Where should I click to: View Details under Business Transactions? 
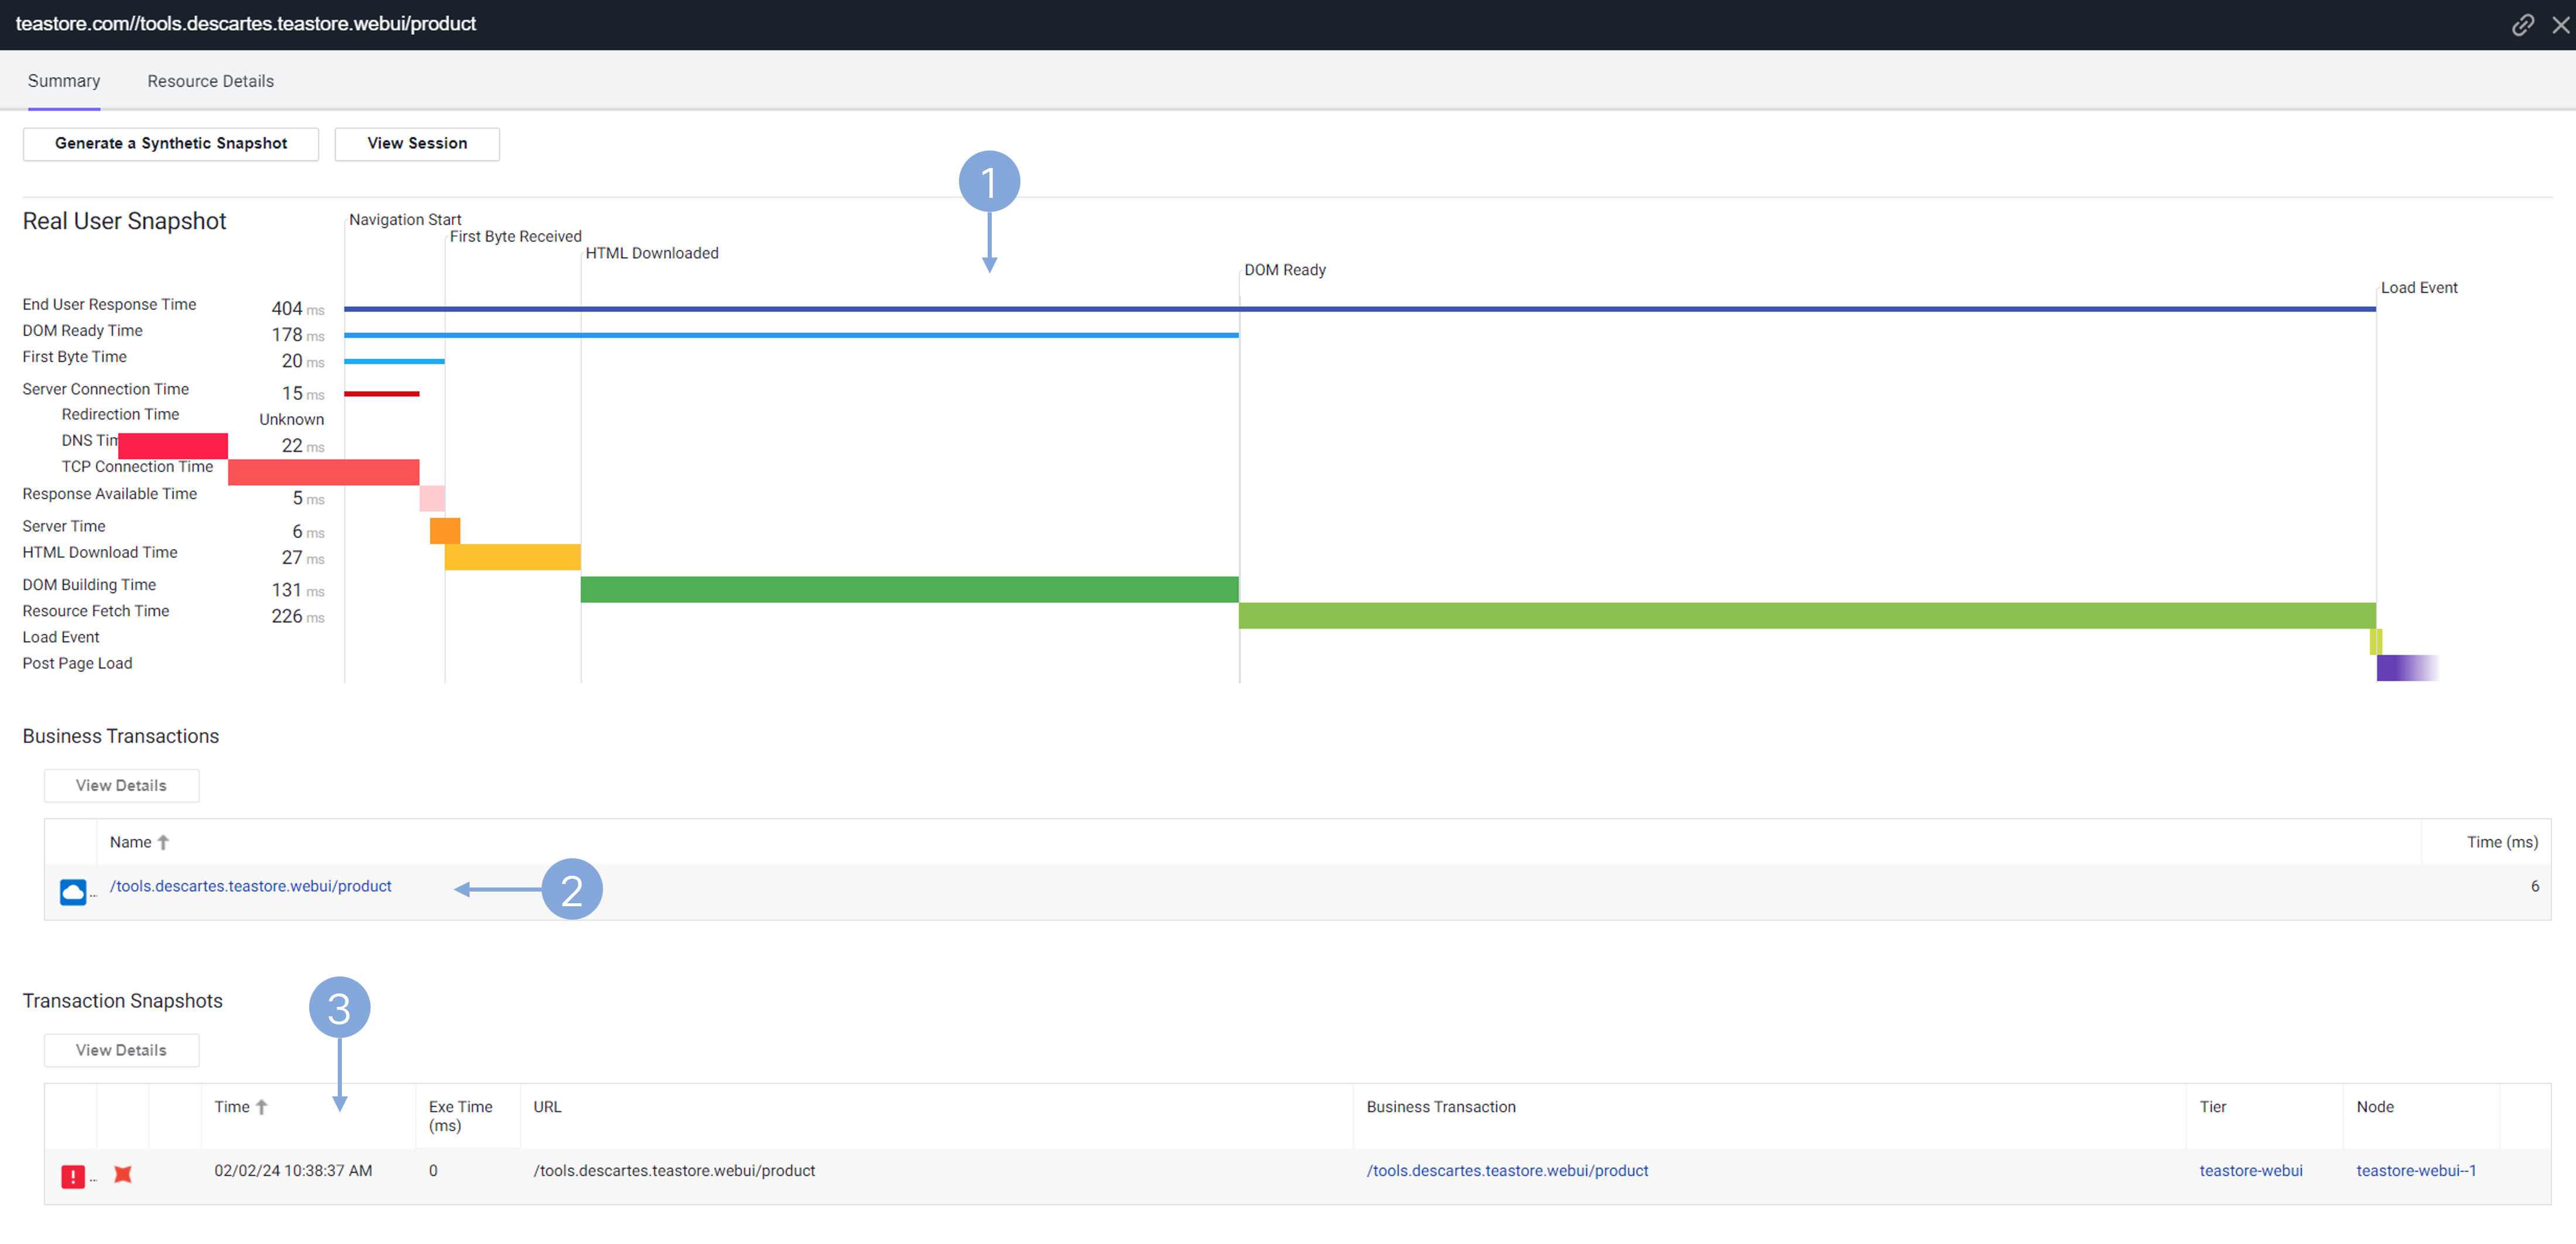(121, 785)
